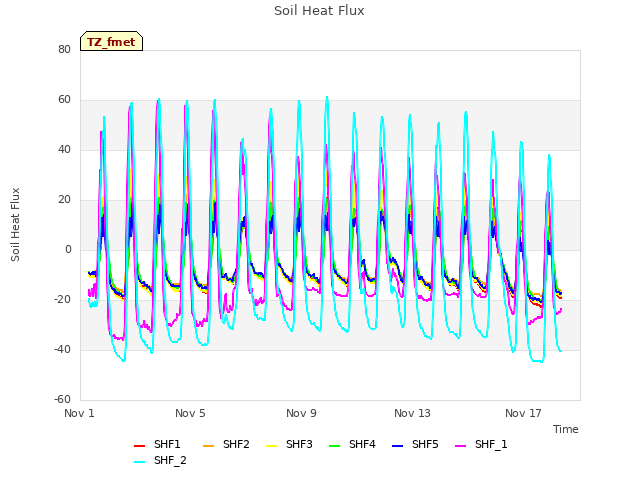Click the Nov 9 x-axis label
This screenshot has width=640, height=480.
click(301, 413)
